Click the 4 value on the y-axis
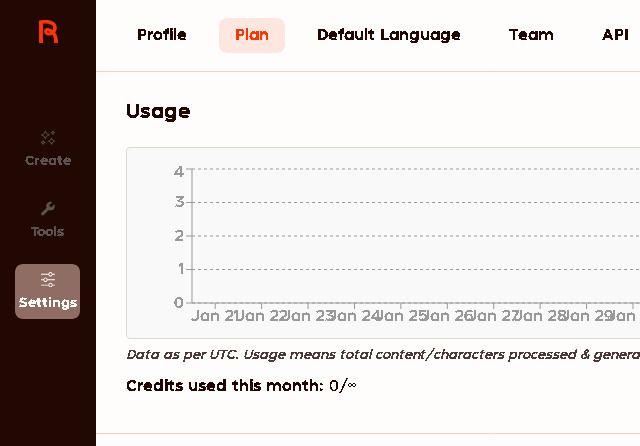 (178, 171)
